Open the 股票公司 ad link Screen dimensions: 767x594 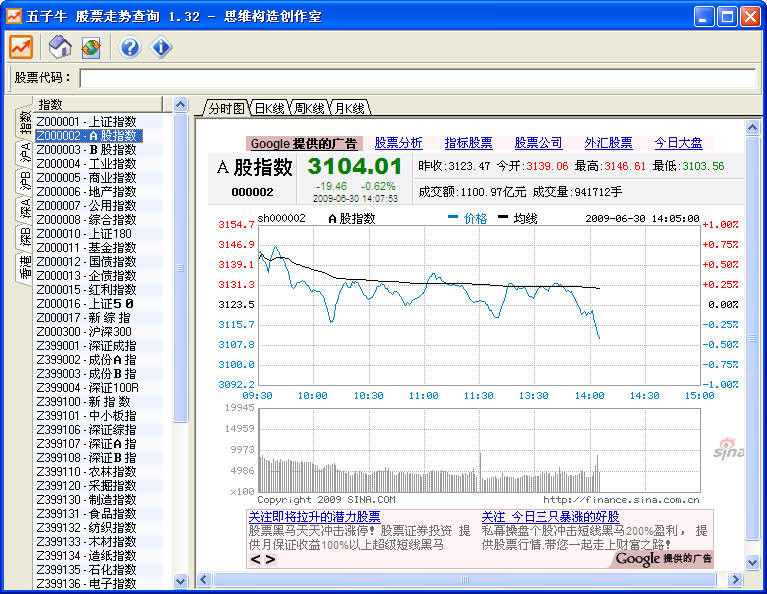[x=538, y=143]
